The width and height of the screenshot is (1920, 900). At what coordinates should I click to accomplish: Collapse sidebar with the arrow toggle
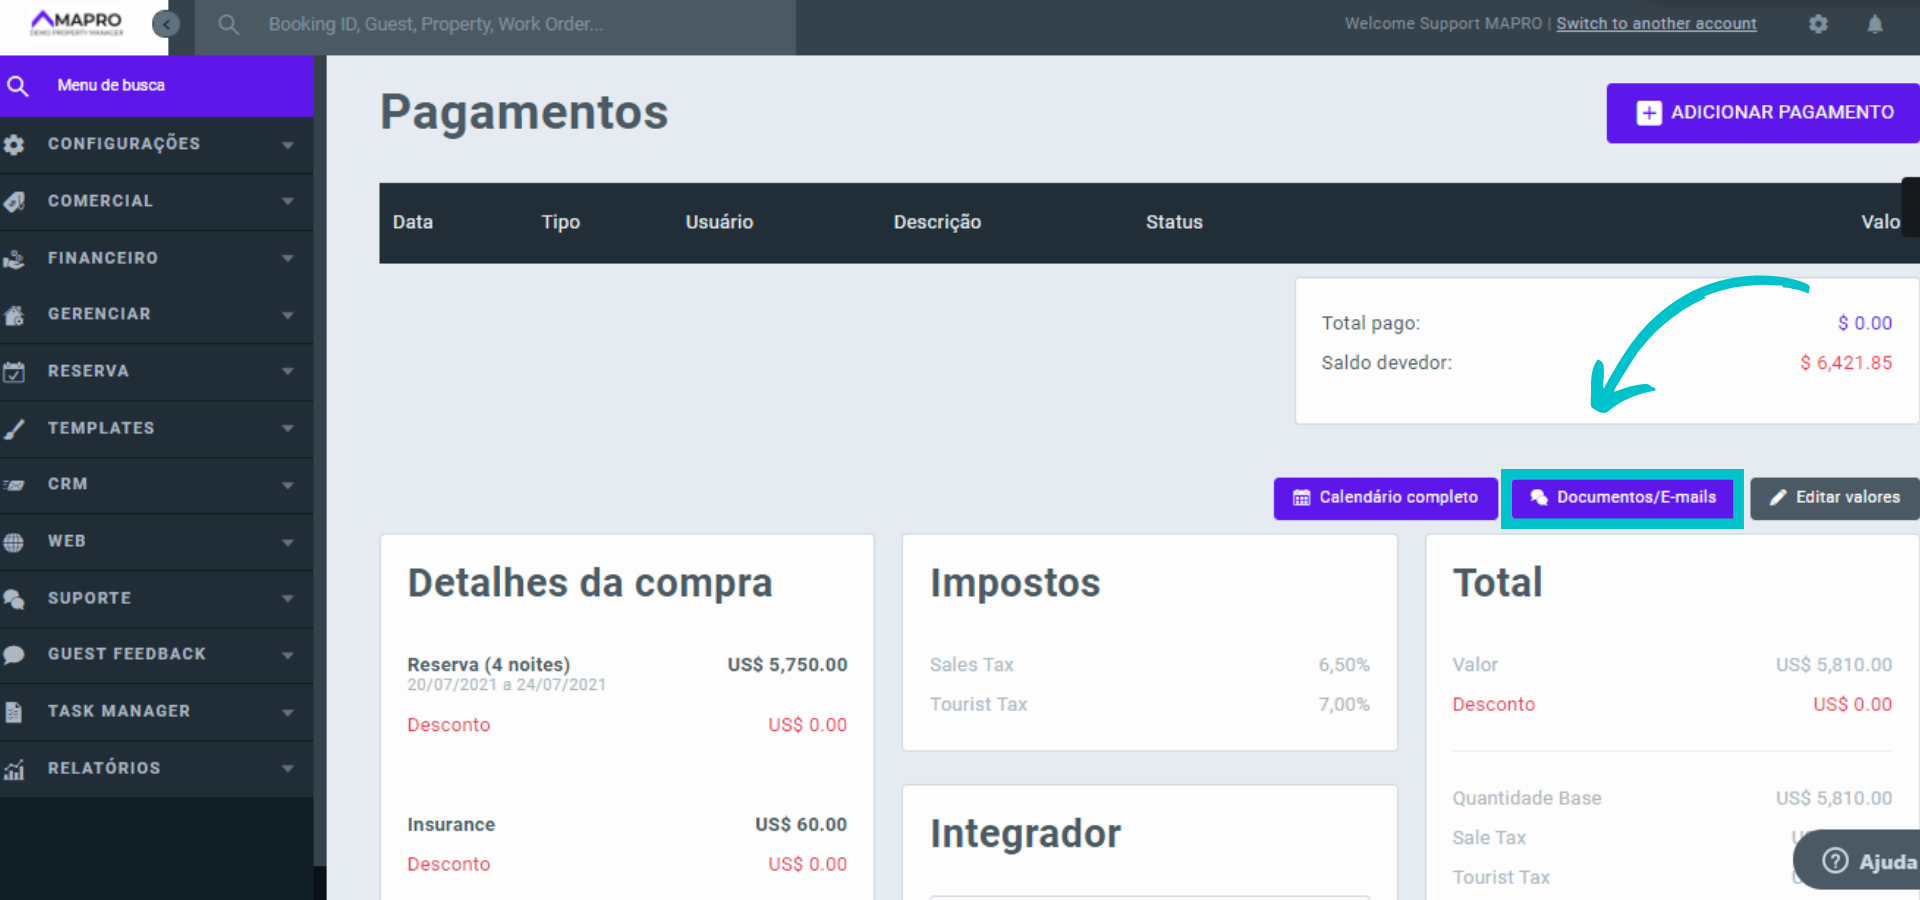click(166, 24)
